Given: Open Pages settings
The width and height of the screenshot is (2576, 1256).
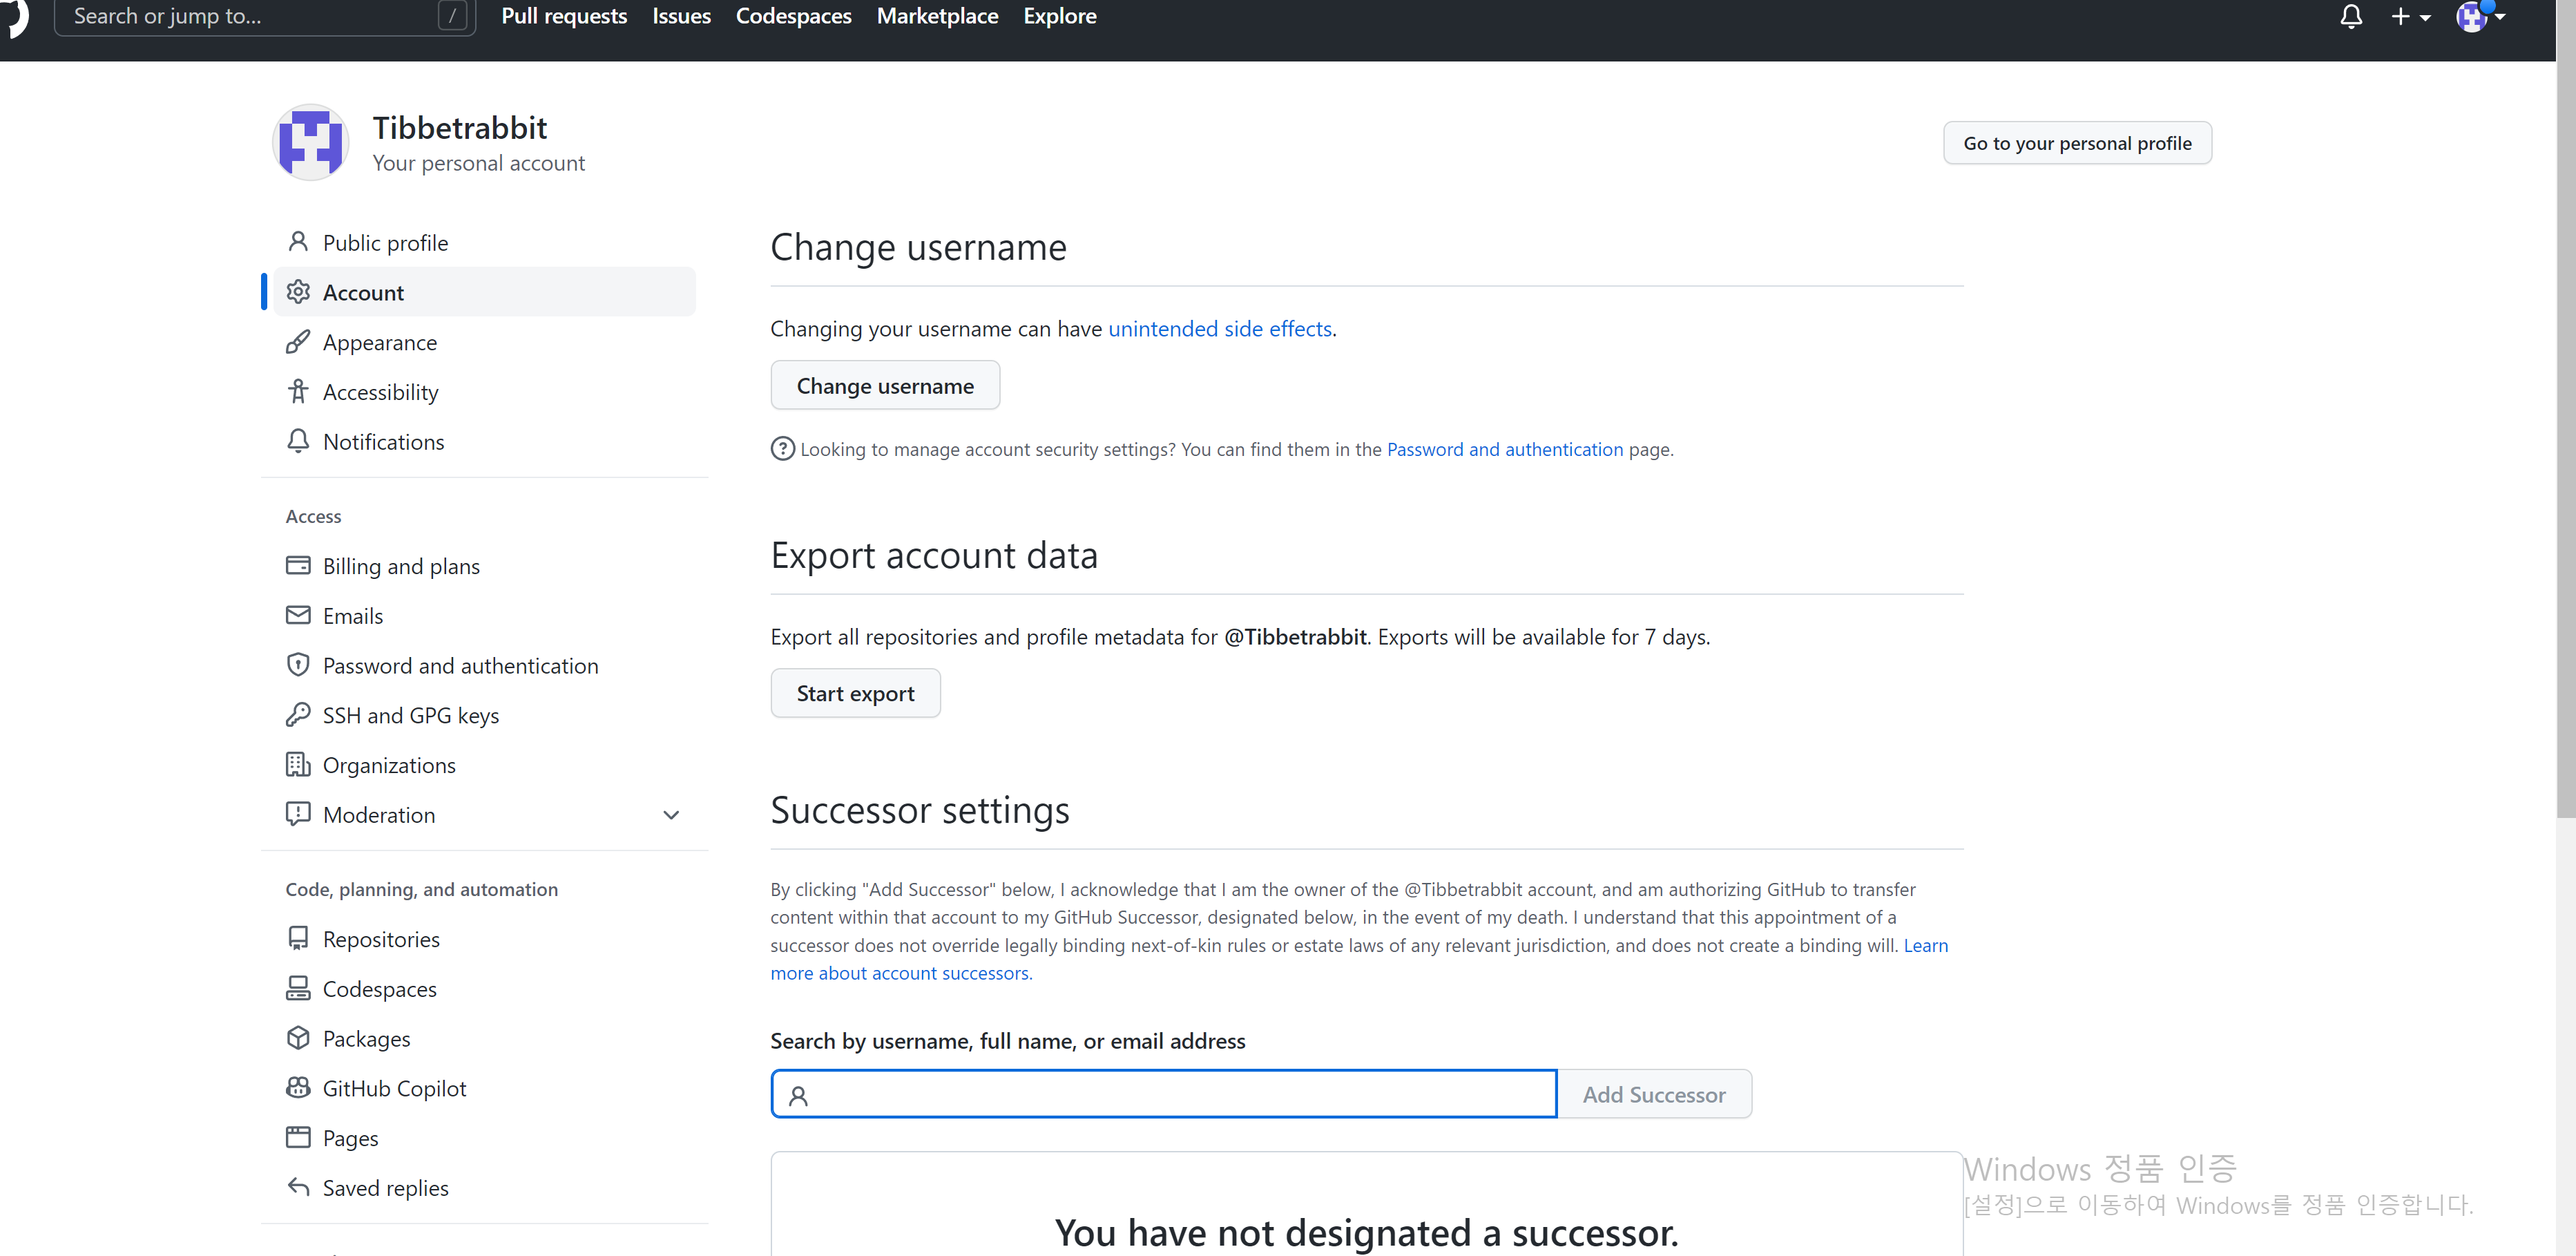Looking at the screenshot, I should pos(484,1137).
